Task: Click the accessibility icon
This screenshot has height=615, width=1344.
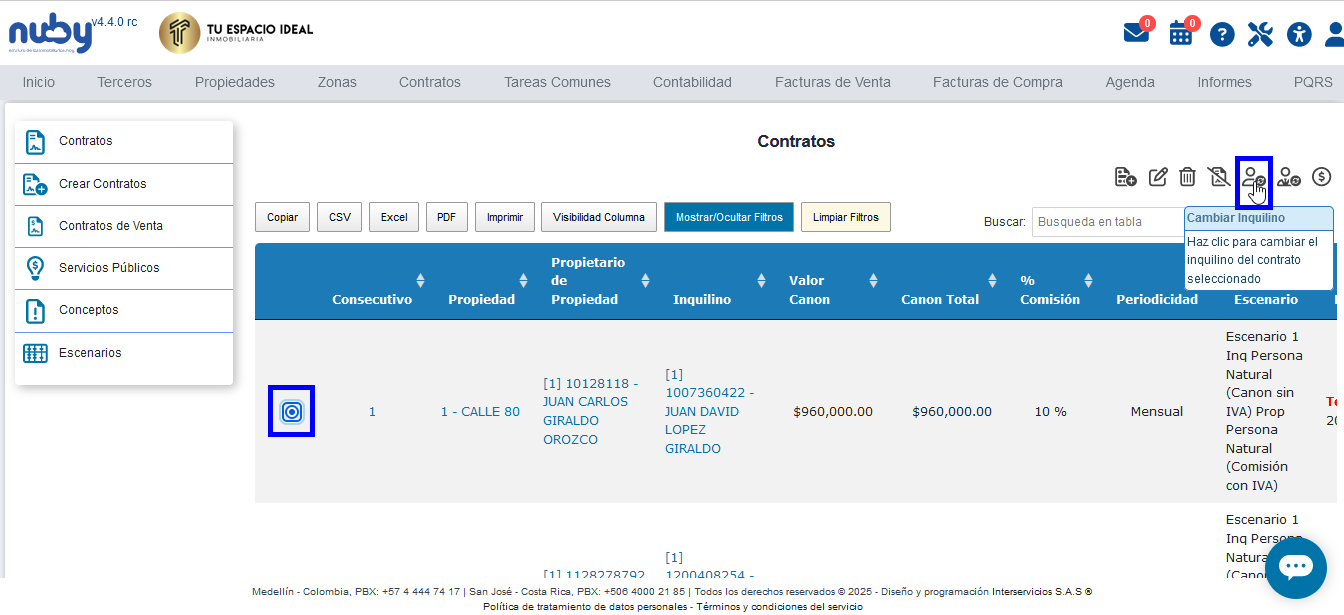Action: pyautogui.click(x=1298, y=35)
